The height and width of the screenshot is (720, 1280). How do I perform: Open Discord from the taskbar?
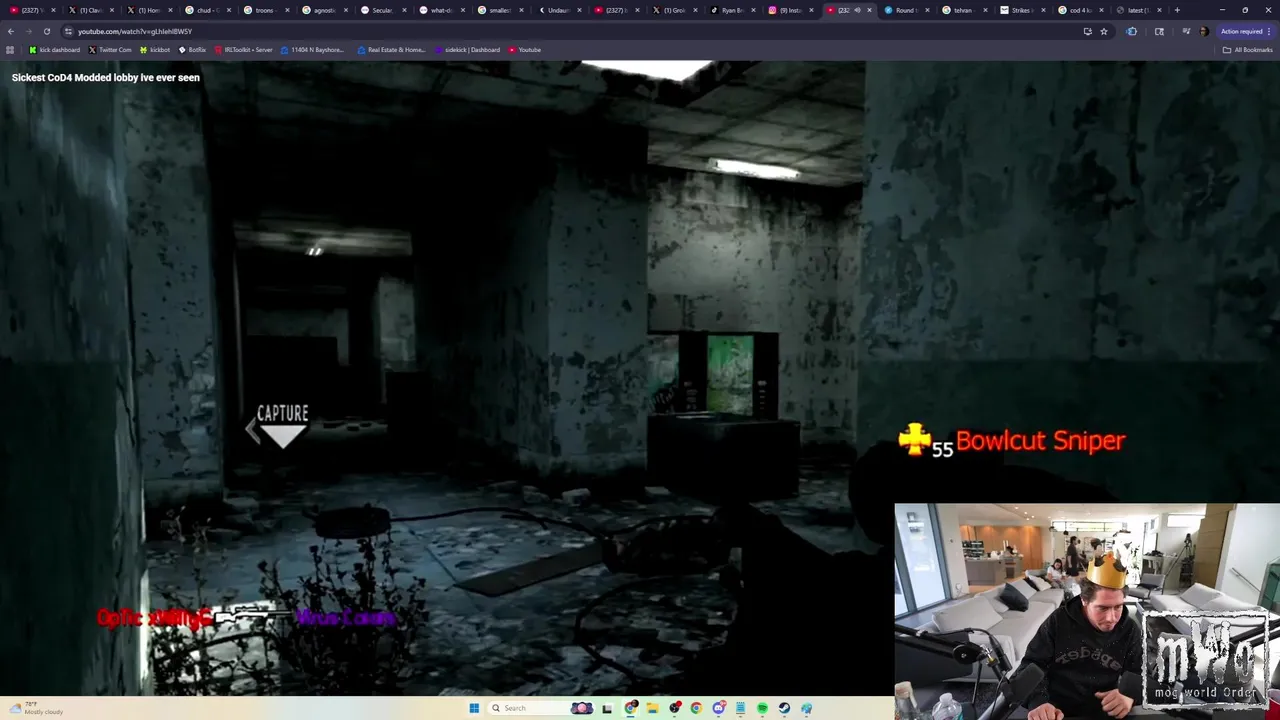[719, 708]
